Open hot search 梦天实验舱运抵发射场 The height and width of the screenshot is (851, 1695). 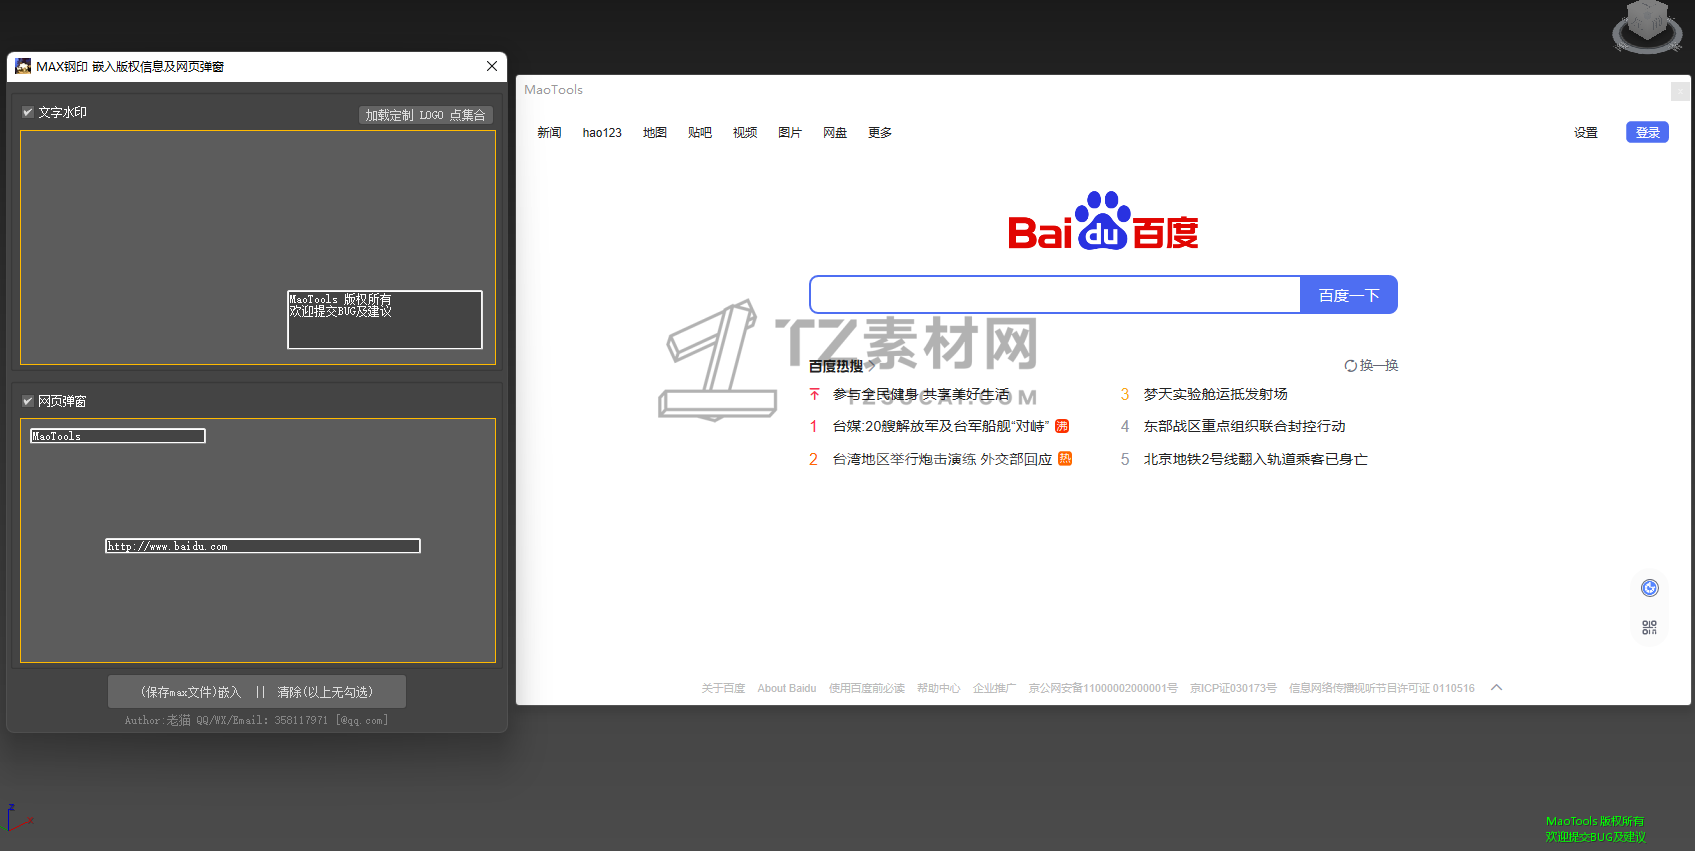click(1215, 394)
